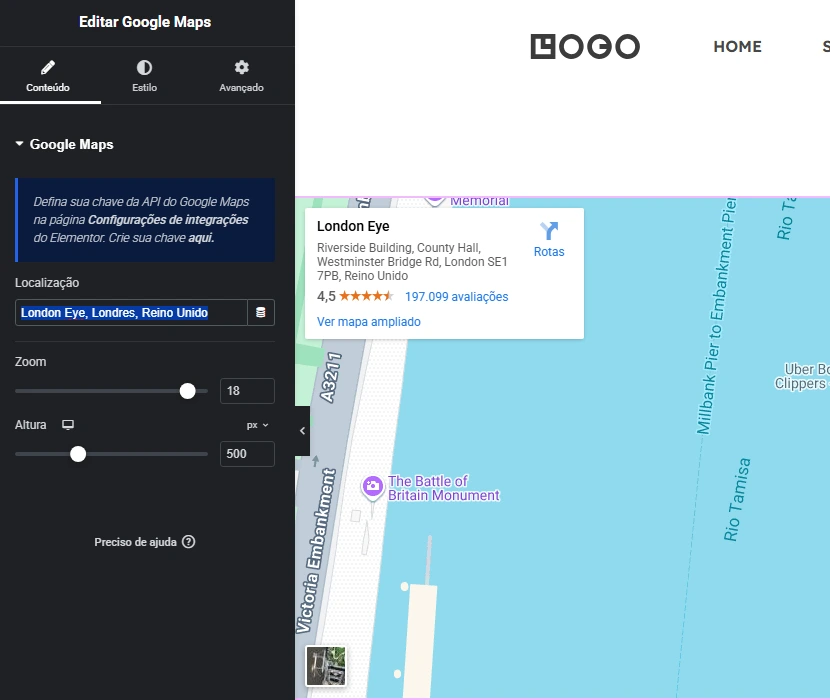The width and height of the screenshot is (830, 700).
Task: Click the 'aqui' API key link
Action: click(201, 238)
